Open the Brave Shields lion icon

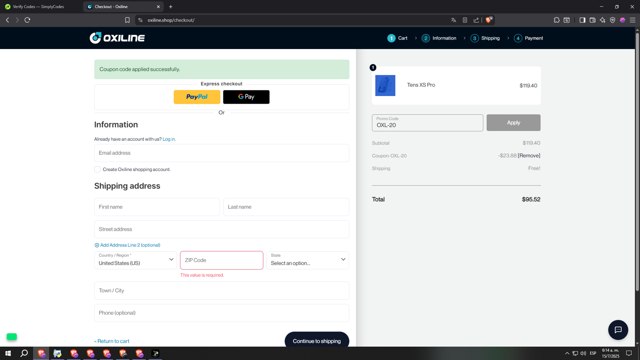pyautogui.click(x=489, y=20)
